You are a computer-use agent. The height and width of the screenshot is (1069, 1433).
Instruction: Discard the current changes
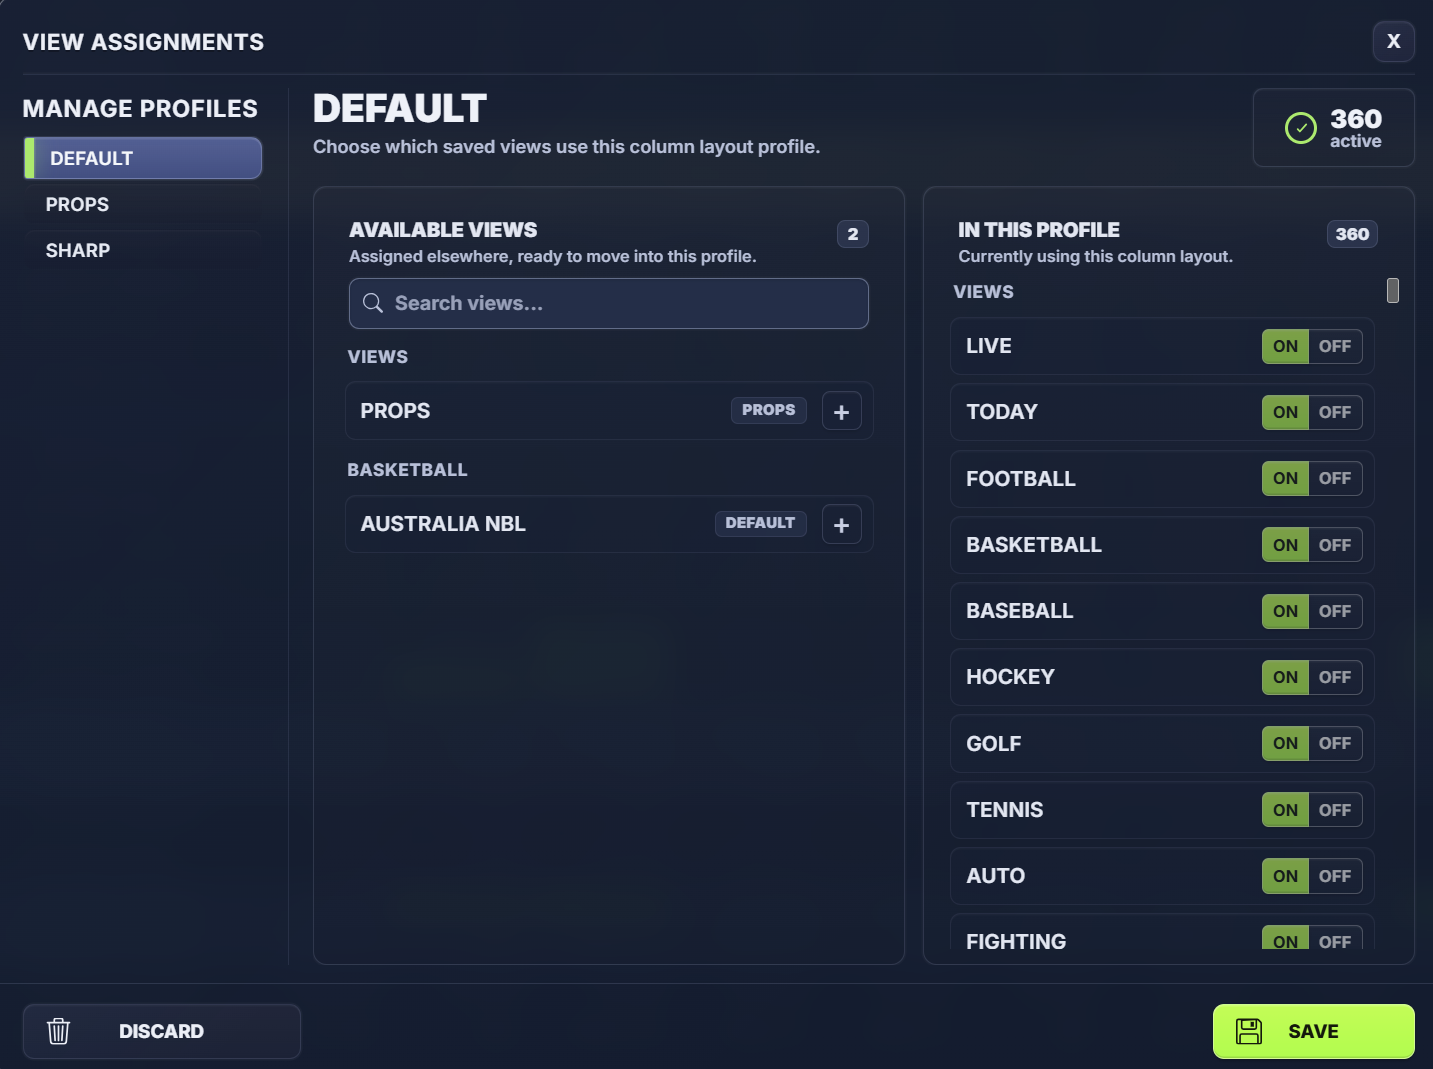click(161, 1031)
